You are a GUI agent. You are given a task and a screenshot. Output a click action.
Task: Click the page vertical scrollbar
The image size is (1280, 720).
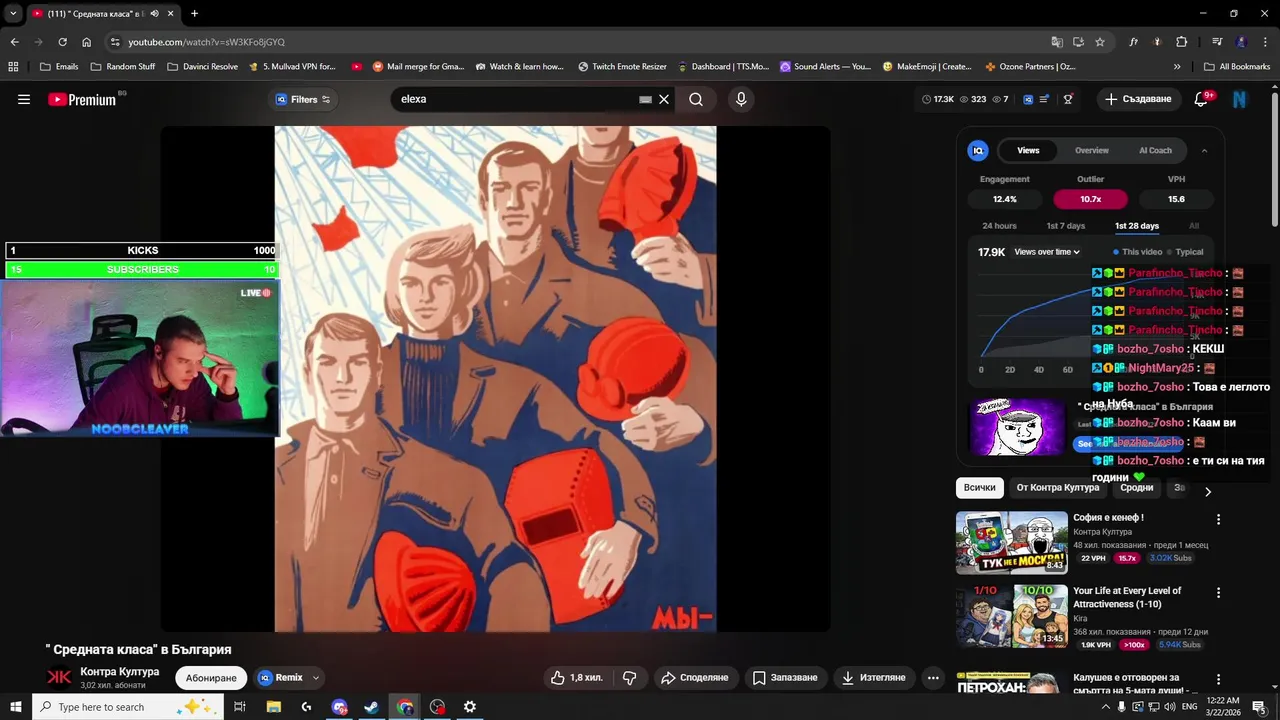coord(1274,160)
